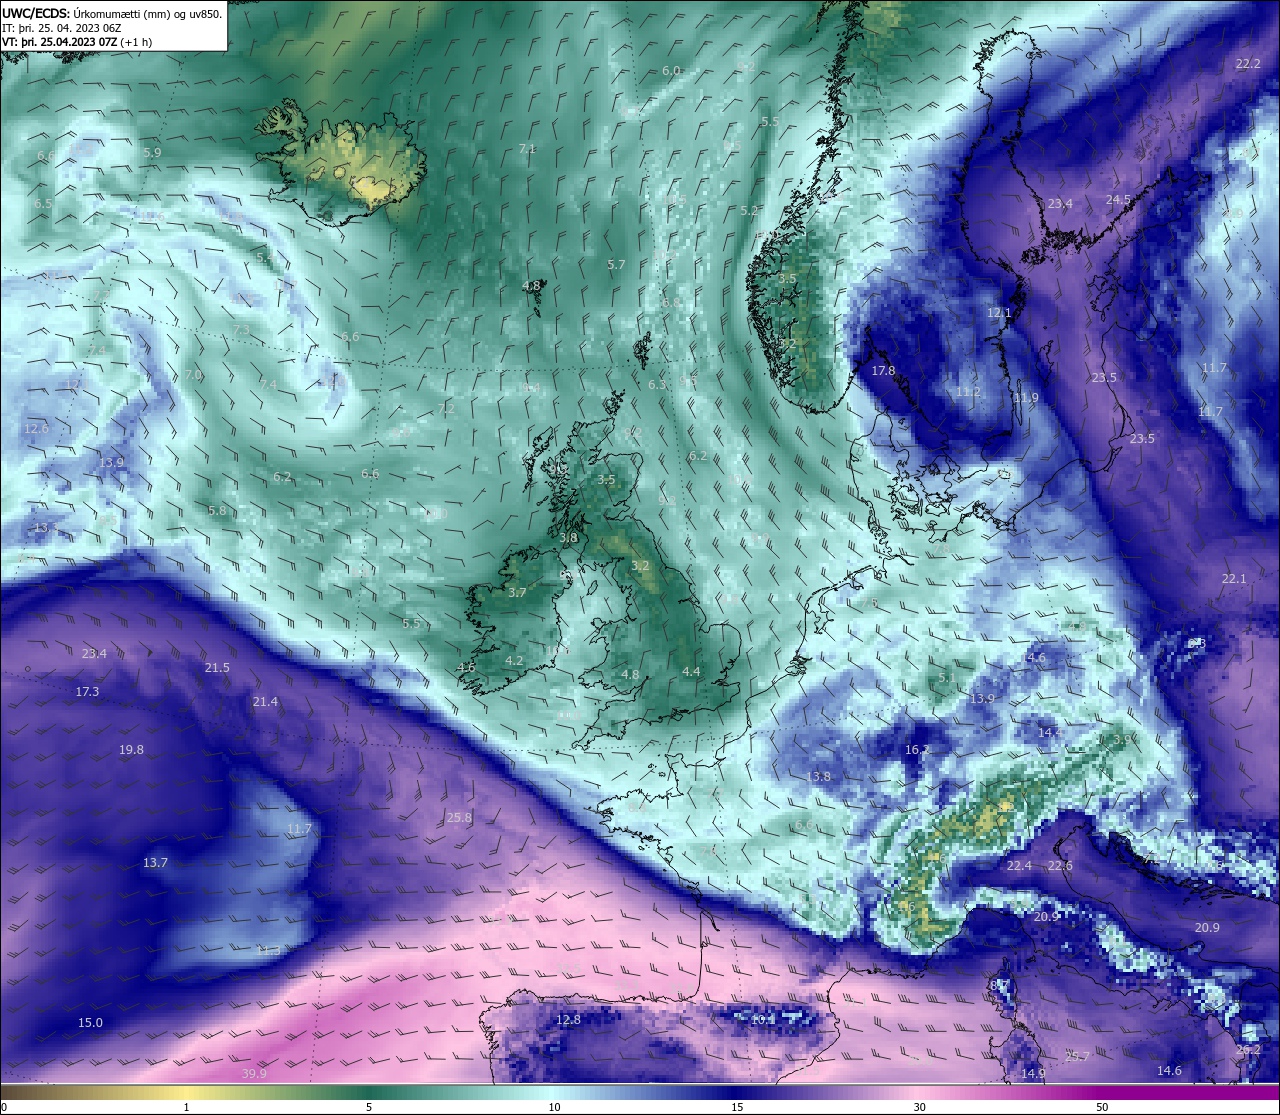
Task: Click the 22.2 value label
Action: point(1248,63)
